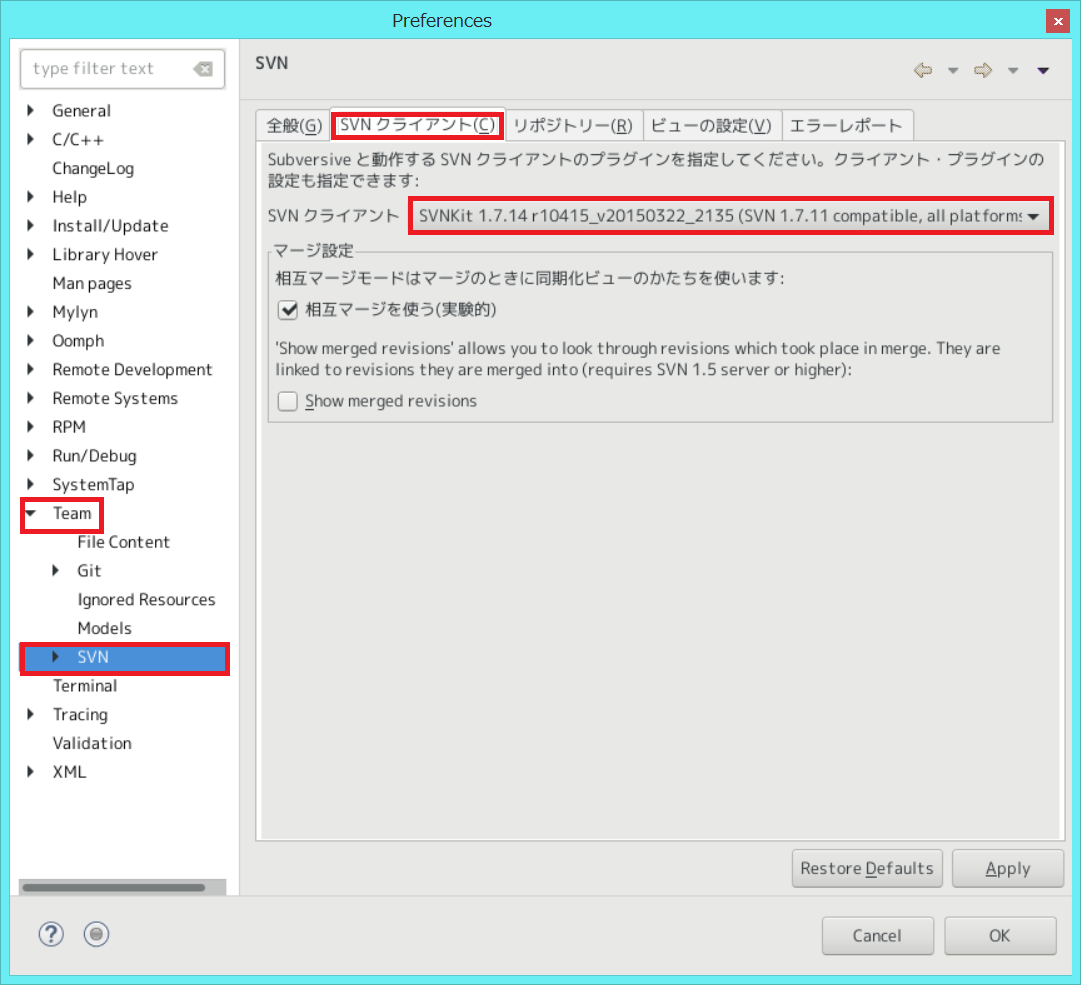Expand the Tracing tree node

point(31,714)
